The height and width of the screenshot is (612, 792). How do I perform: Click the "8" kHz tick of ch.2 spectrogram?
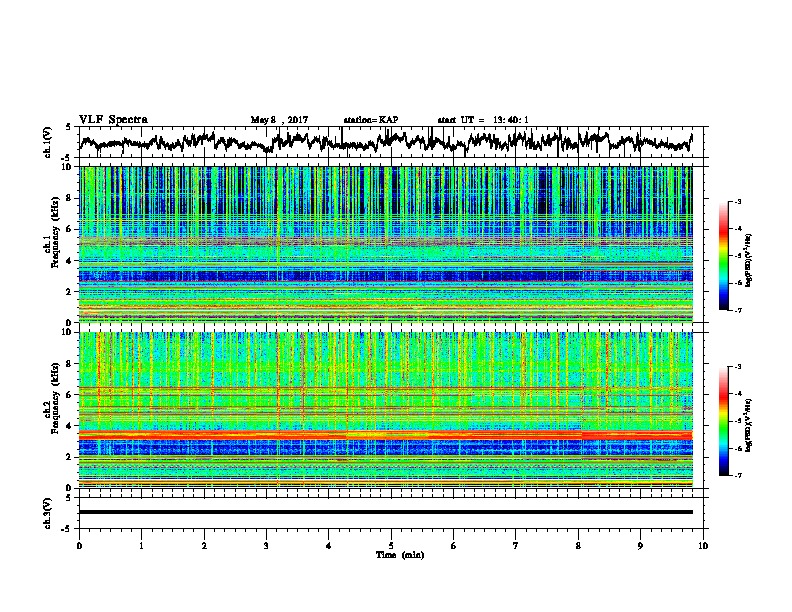coord(70,364)
